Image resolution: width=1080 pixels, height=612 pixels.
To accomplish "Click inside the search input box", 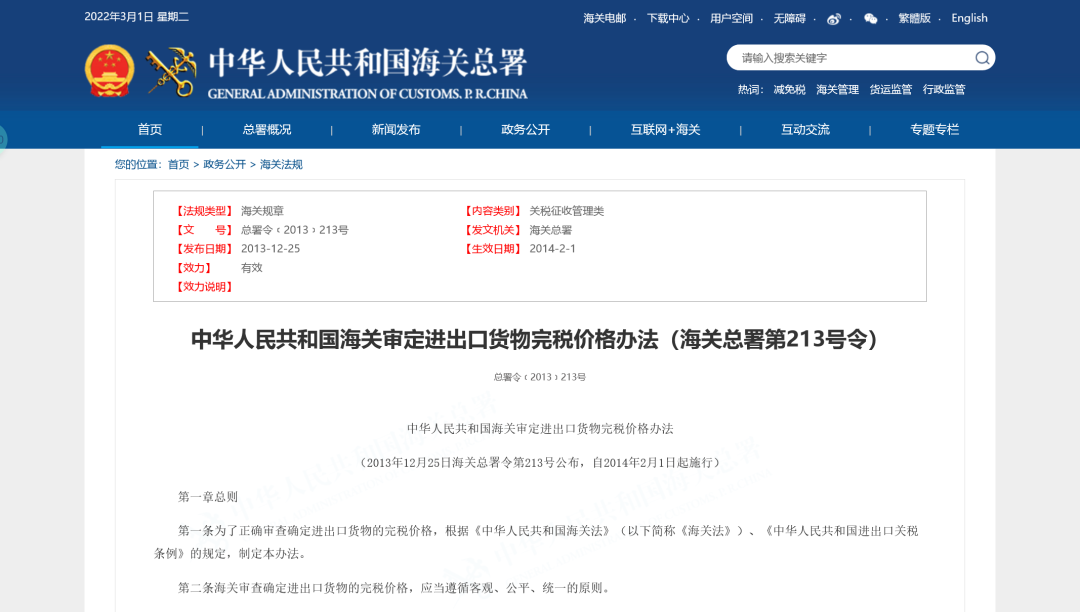I will tap(850, 57).
